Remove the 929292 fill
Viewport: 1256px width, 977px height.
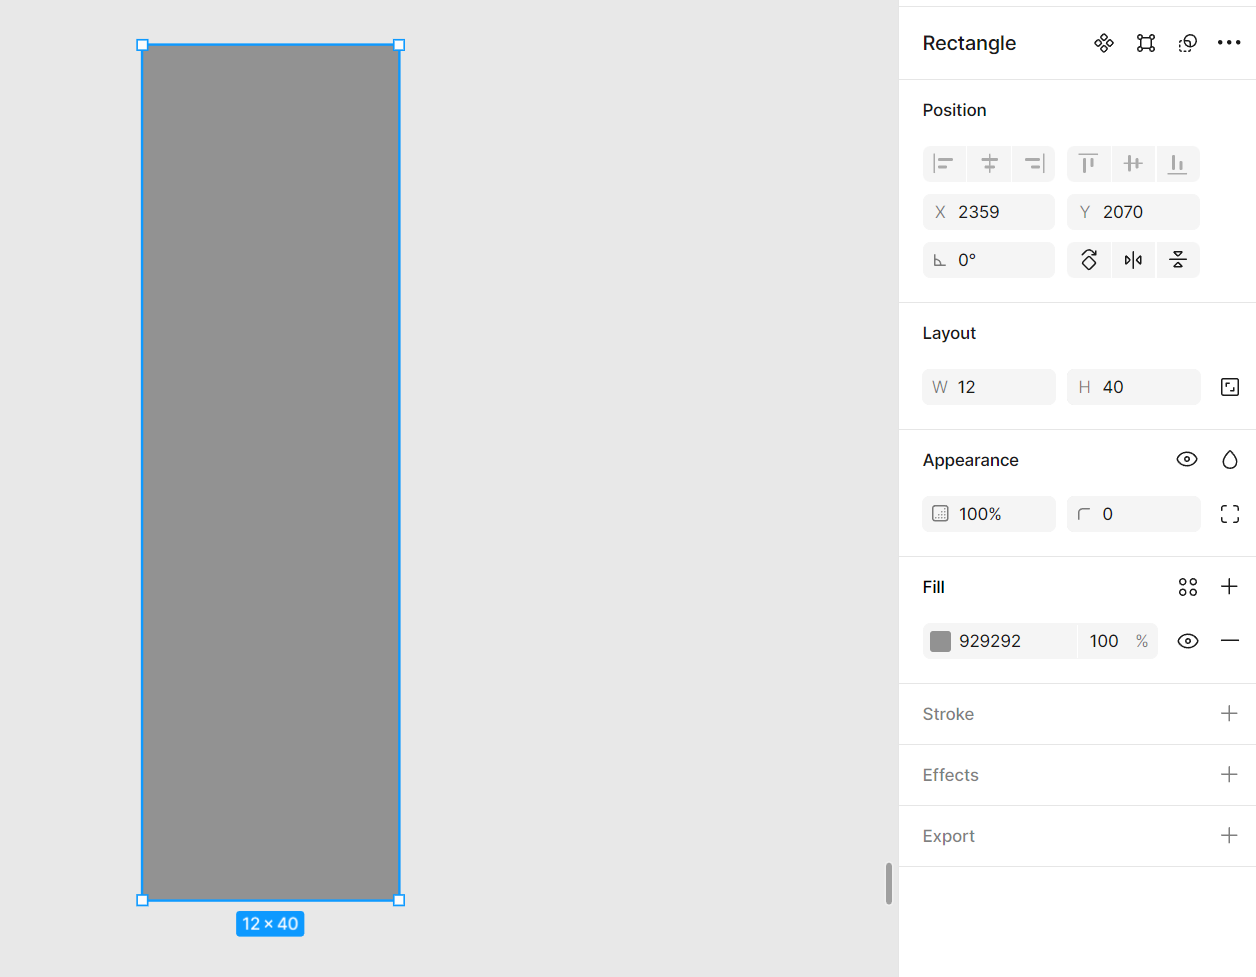pyautogui.click(x=1229, y=641)
